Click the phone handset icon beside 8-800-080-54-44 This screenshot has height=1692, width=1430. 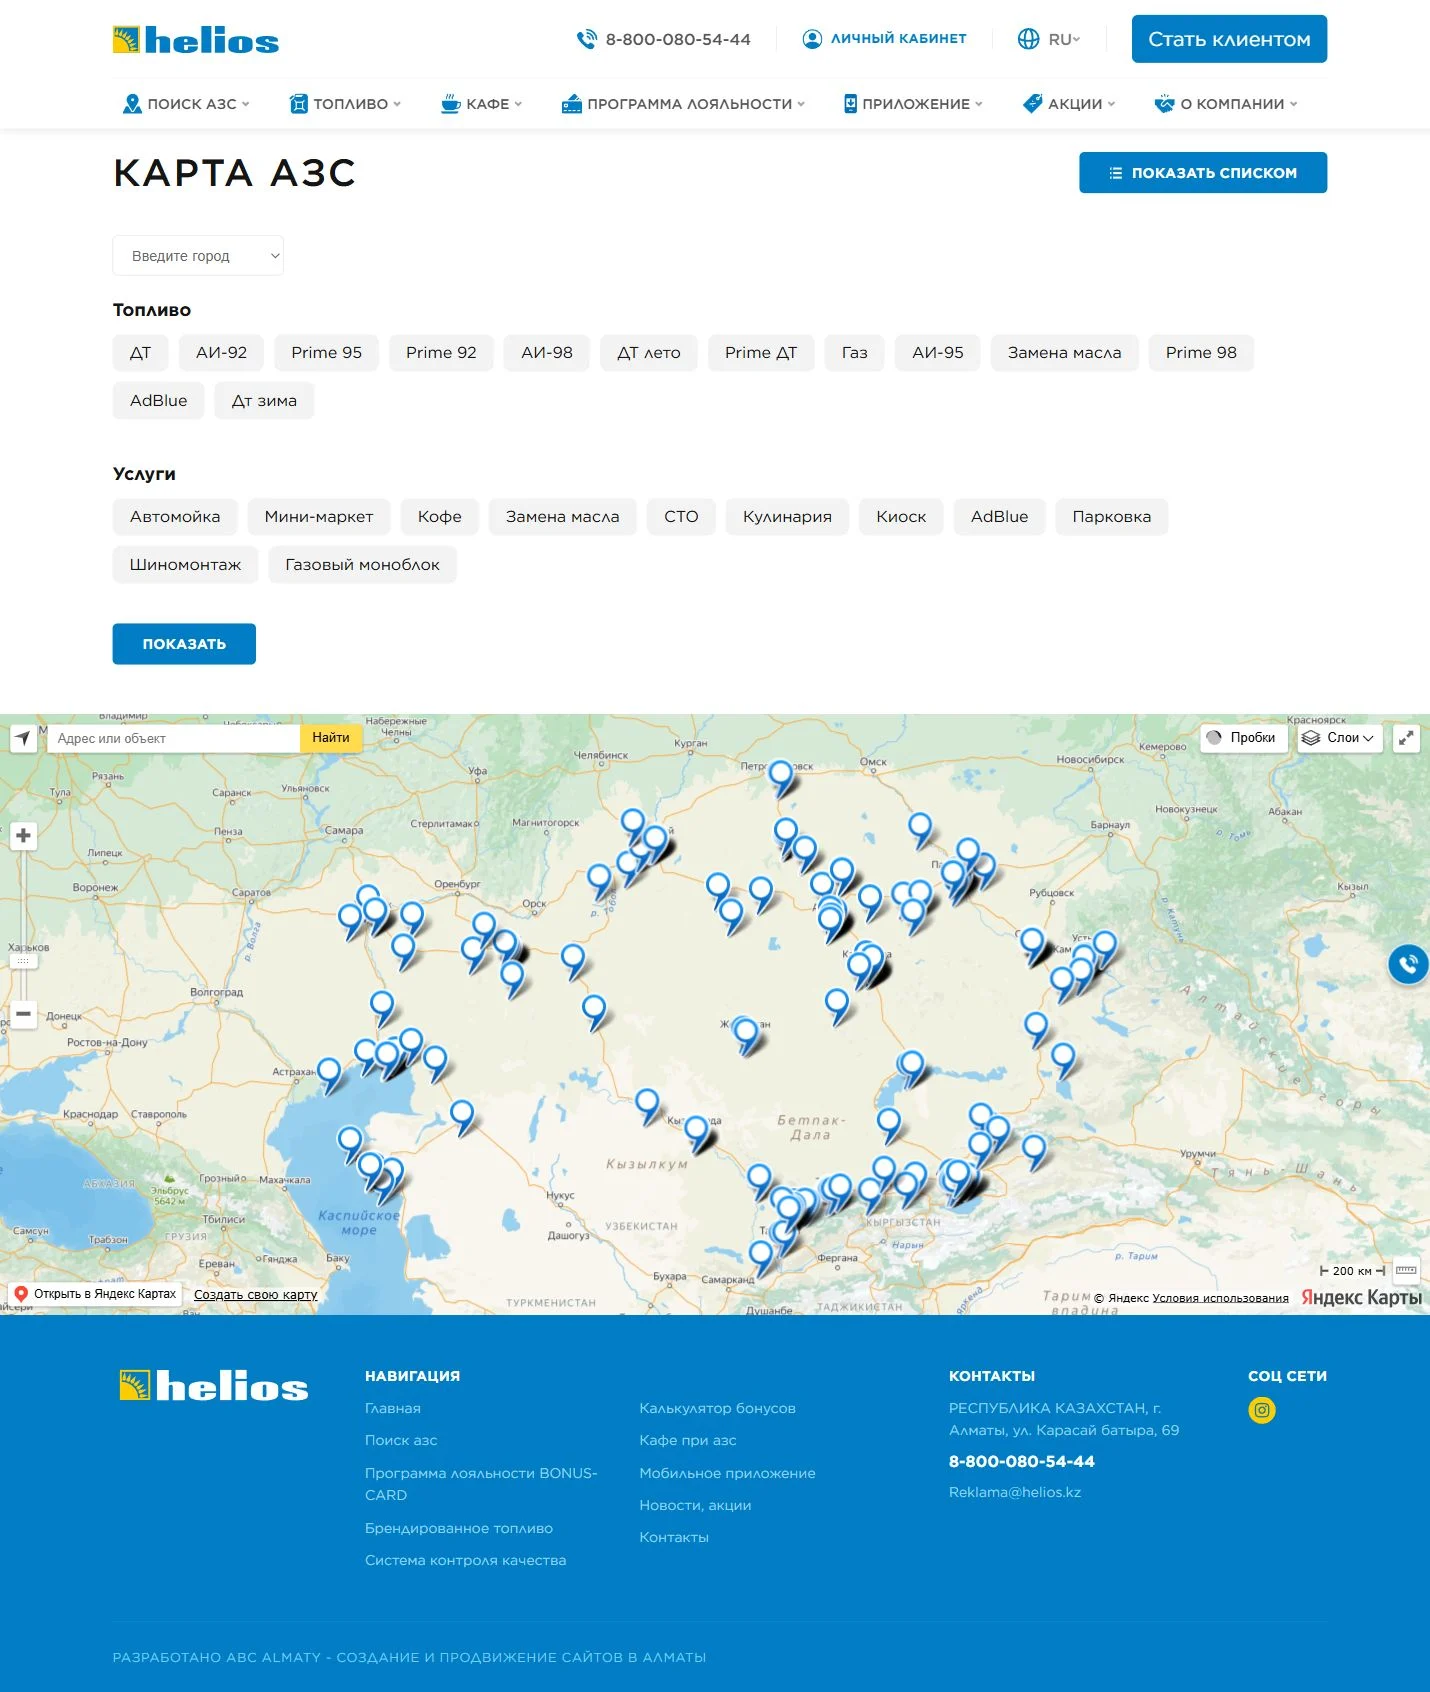pyautogui.click(x=586, y=39)
